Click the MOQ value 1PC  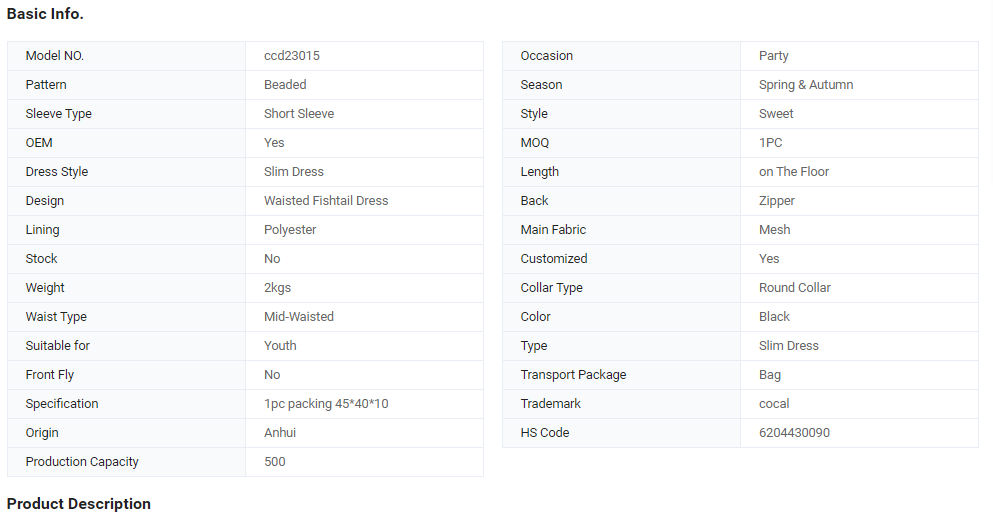tap(770, 143)
